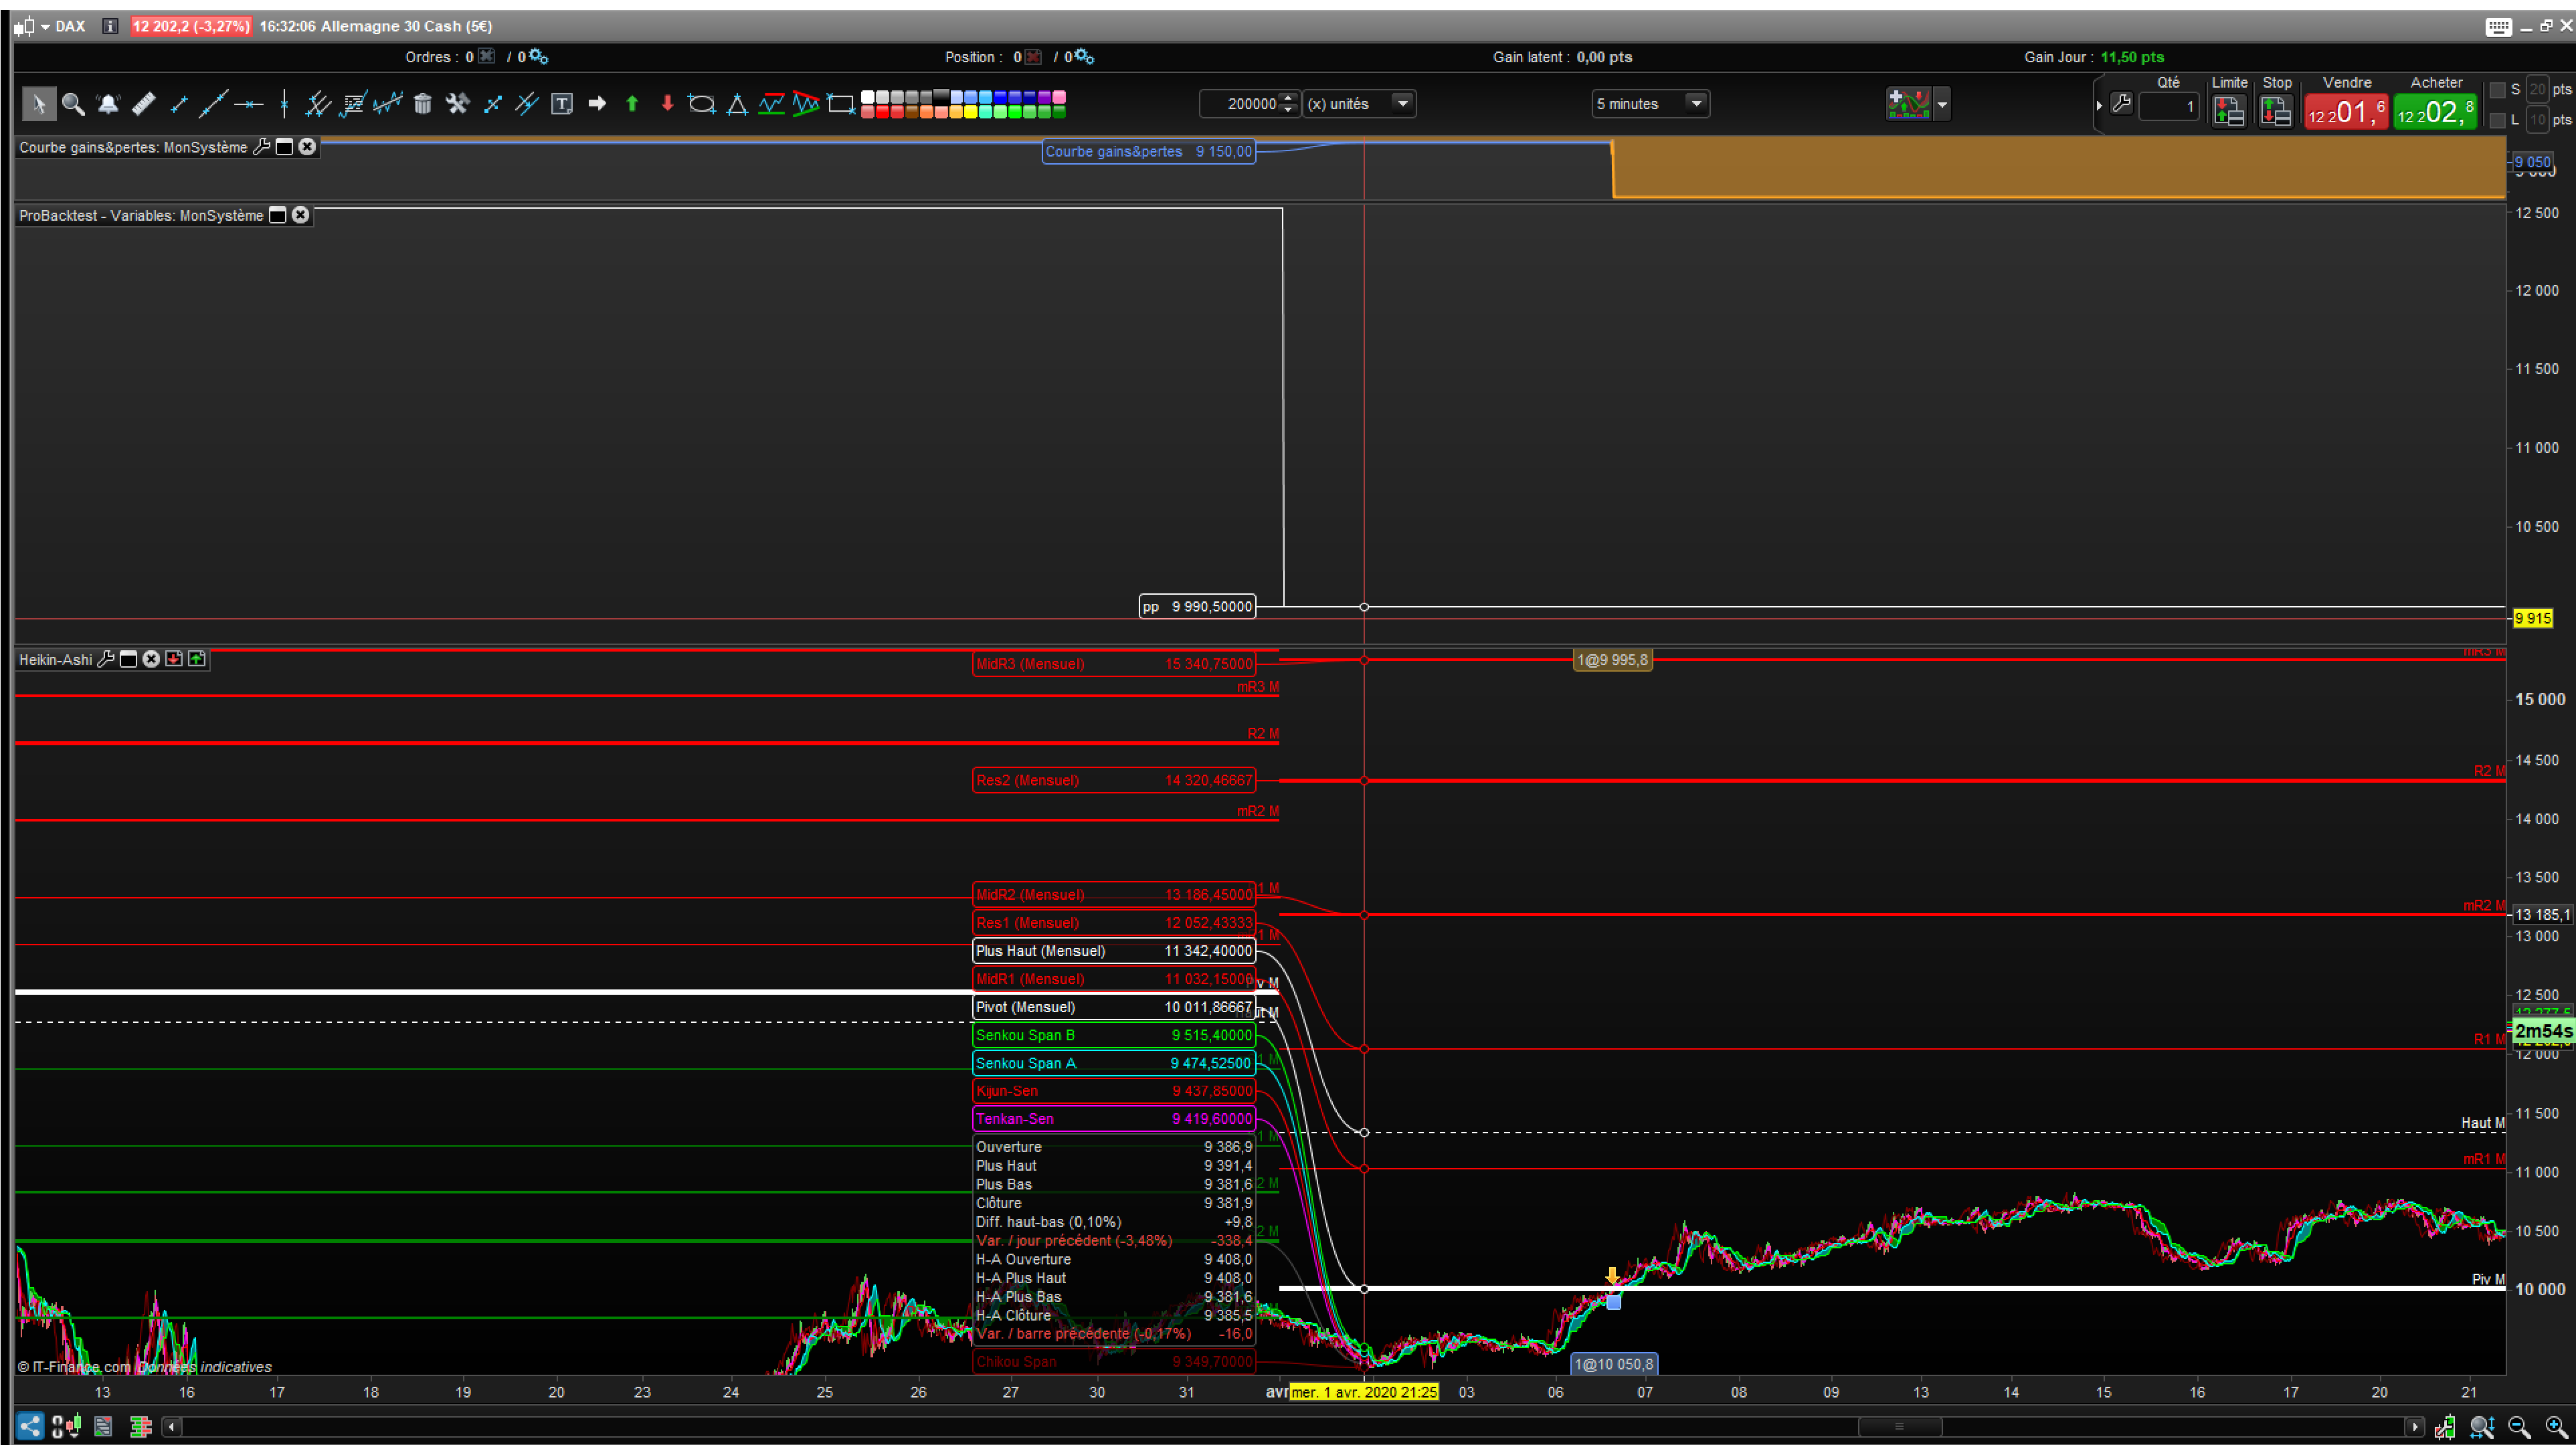Open the (x) unités dropdown
Viewport: 2576px width, 1445px height.
click(1402, 103)
